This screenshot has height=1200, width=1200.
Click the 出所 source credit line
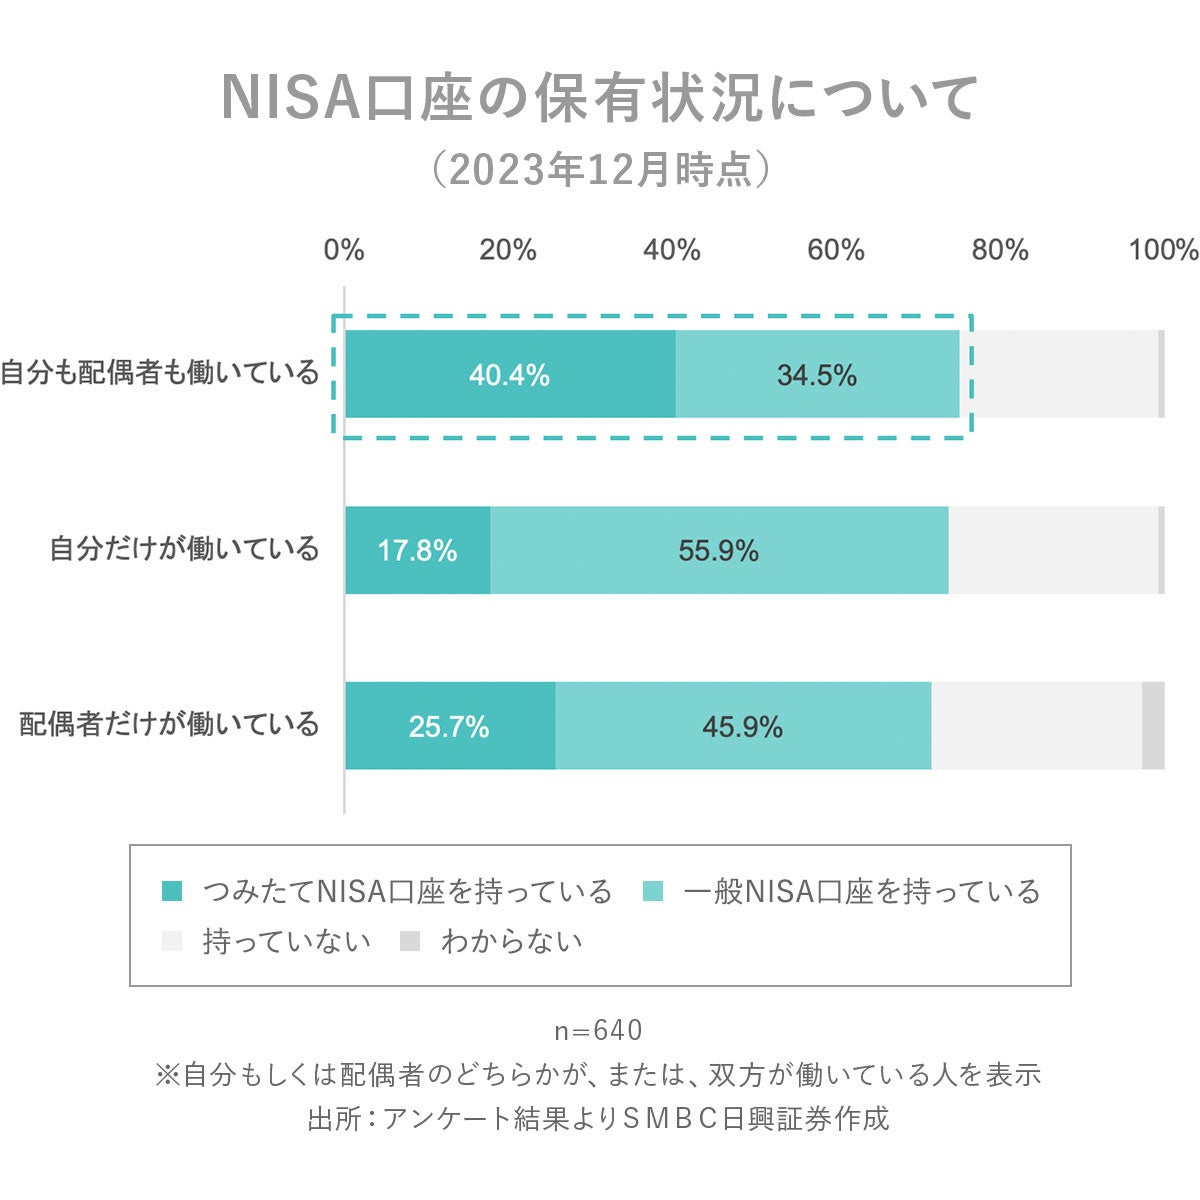[599, 1118]
